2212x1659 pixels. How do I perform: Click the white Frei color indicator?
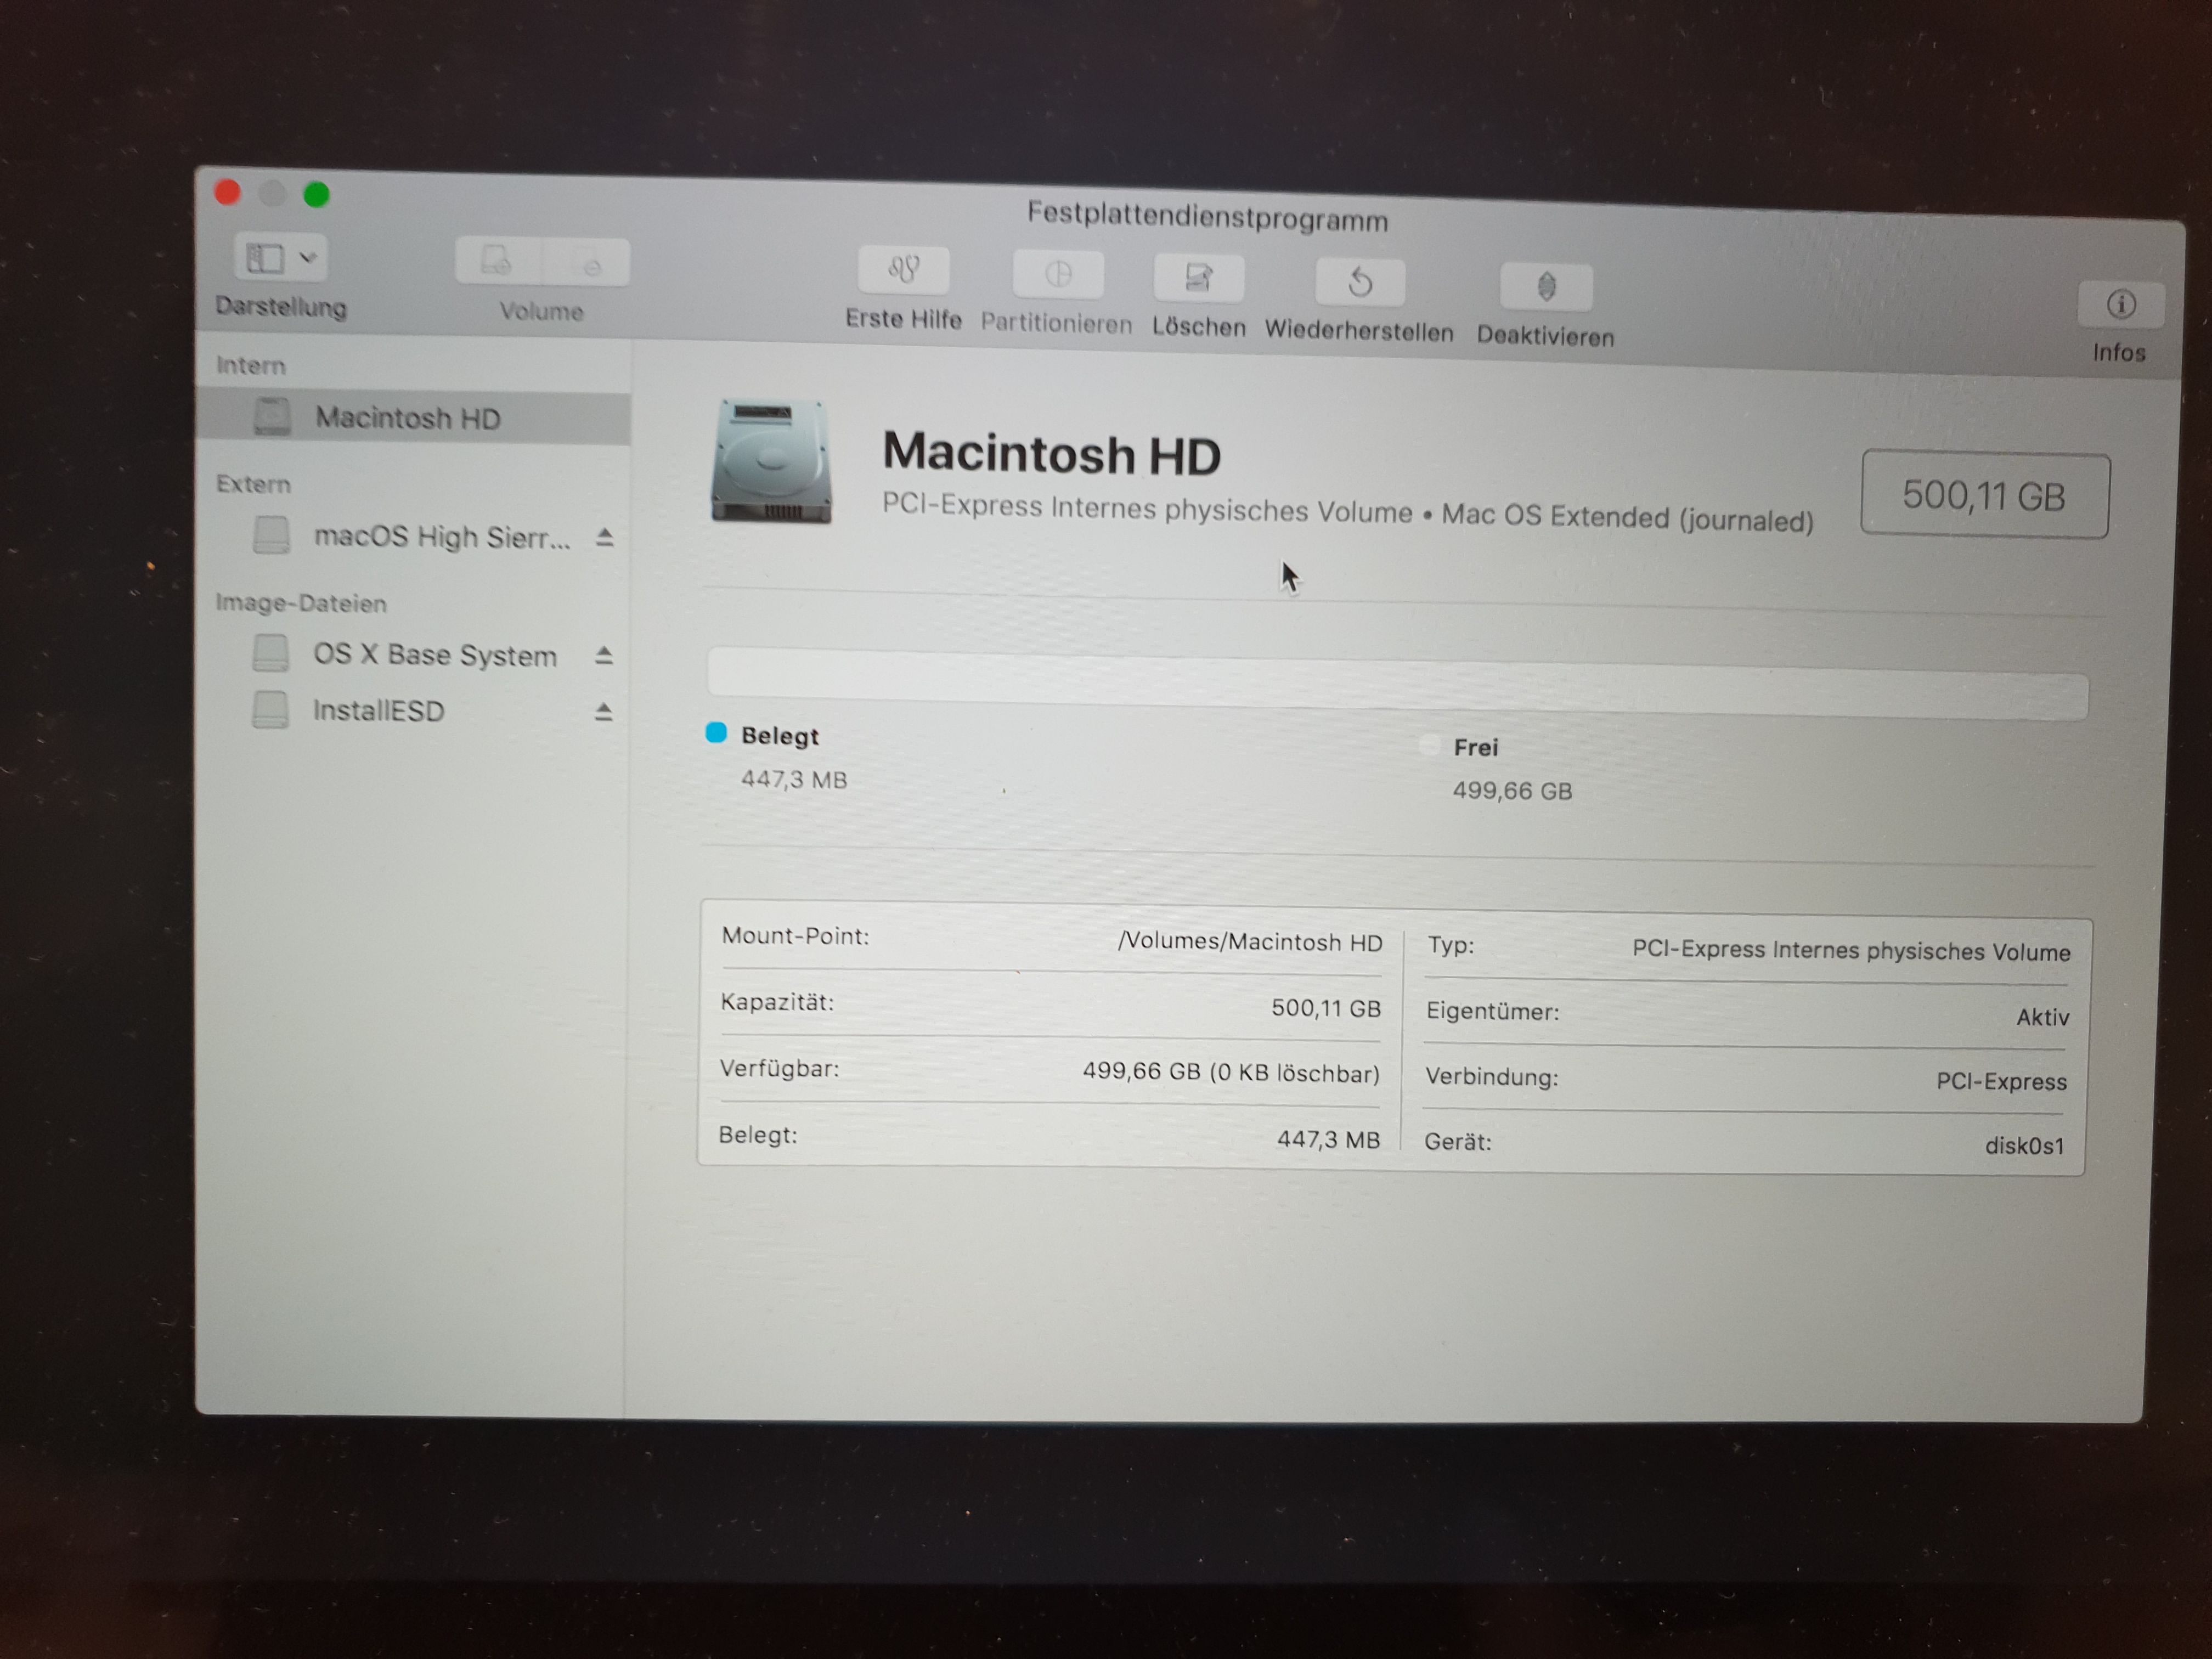click(x=1429, y=745)
